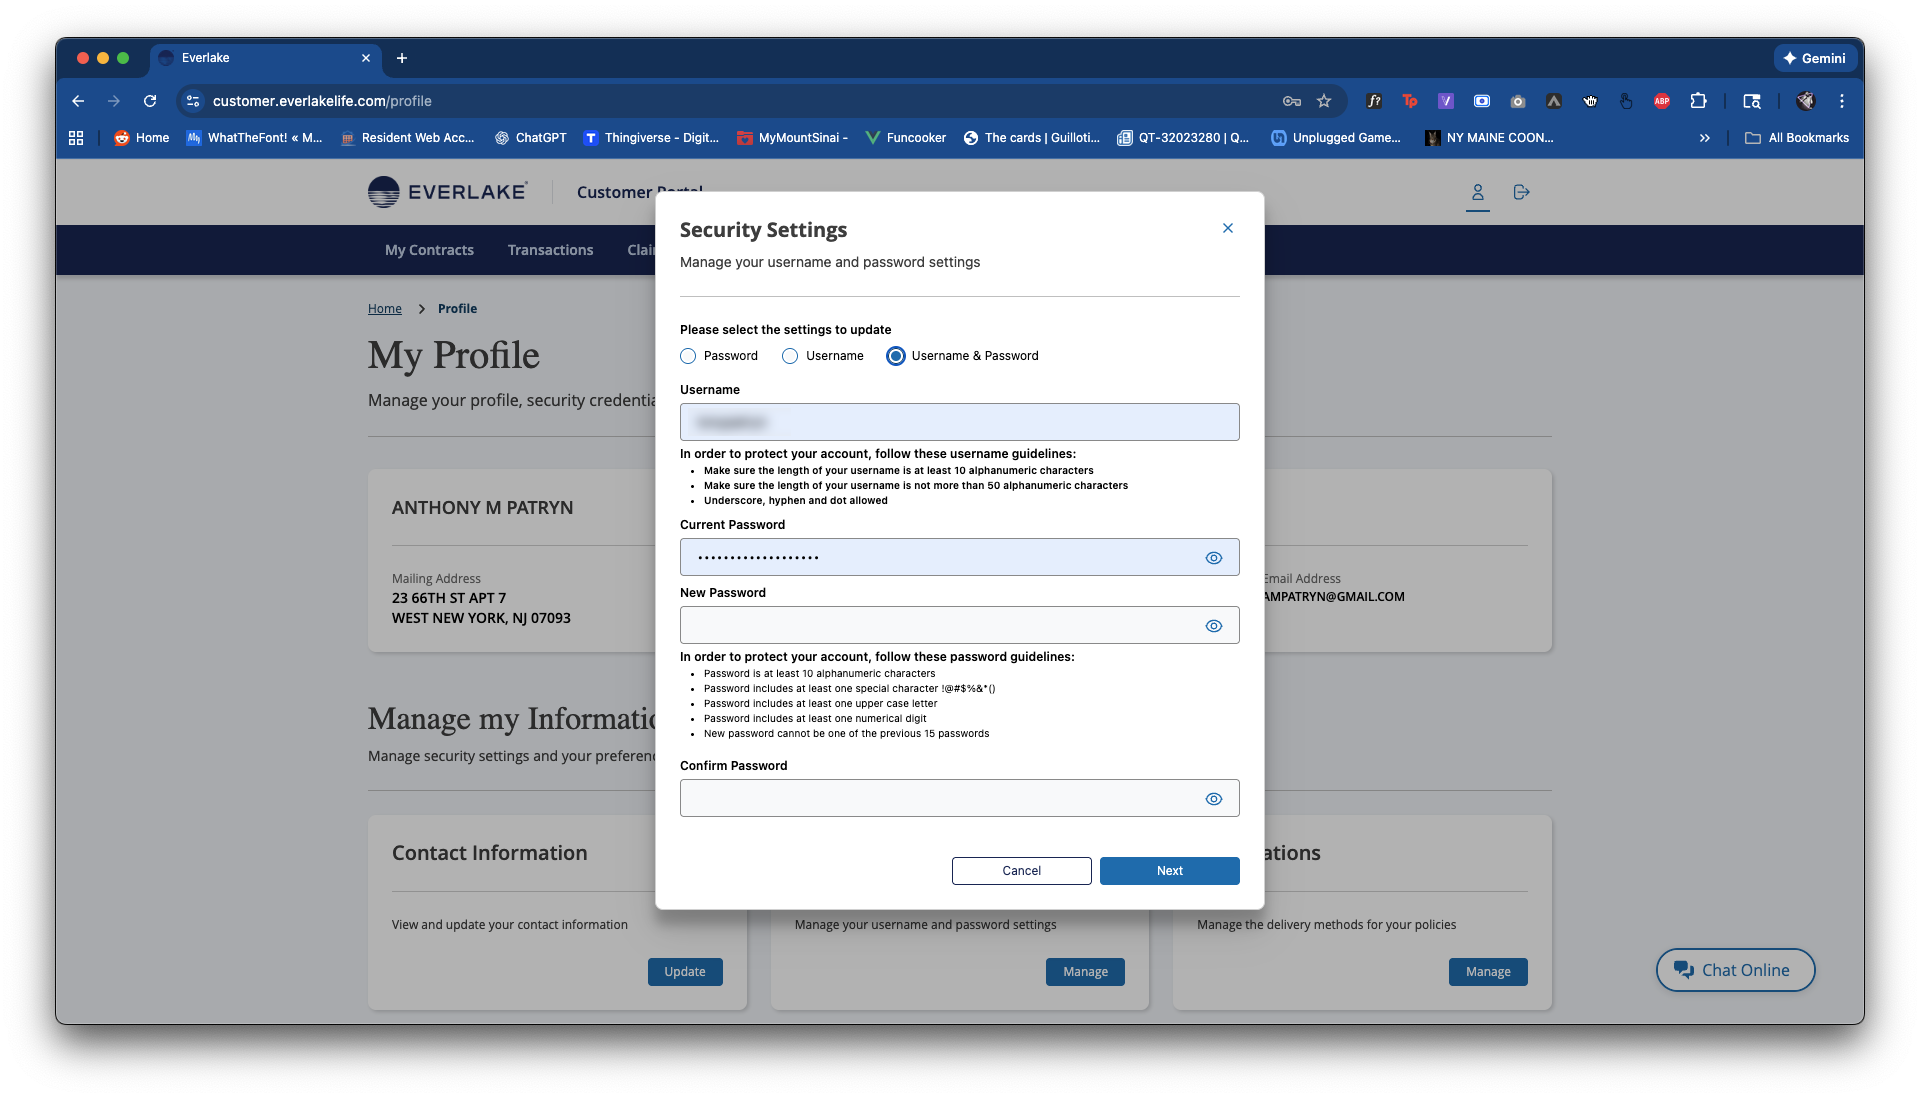Viewport: 1920px width, 1098px height.
Task: Open All Bookmarks folder
Action: click(x=1797, y=138)
